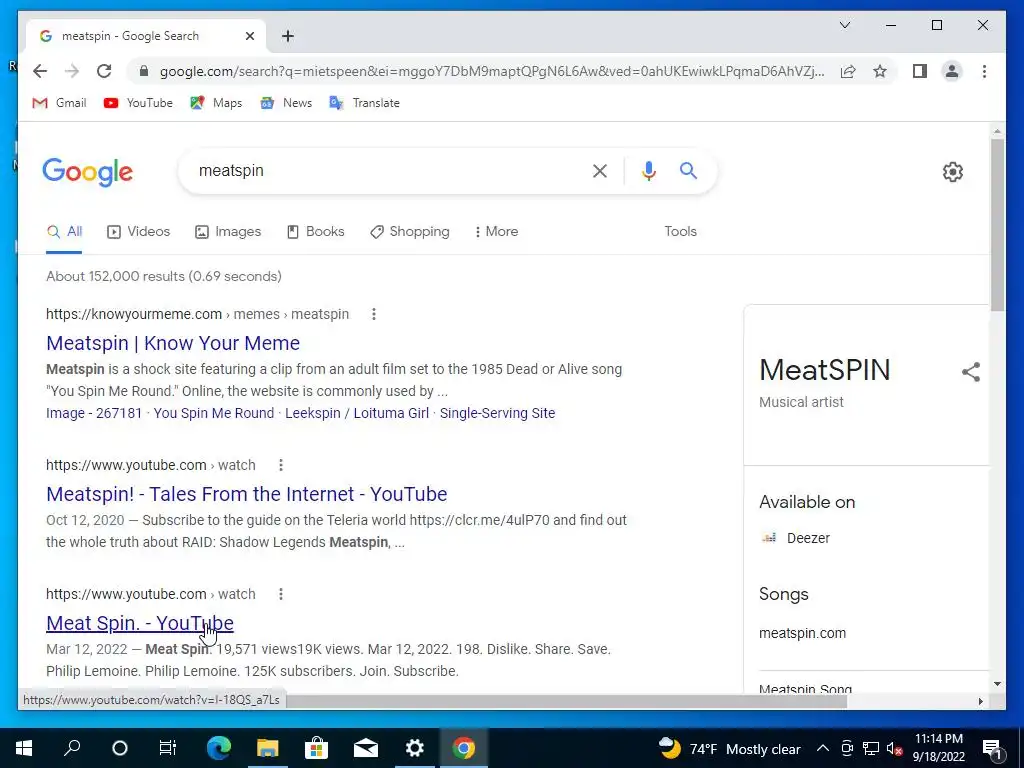Reload the current Google search page

pyautogui.click(x=104, y=71)
